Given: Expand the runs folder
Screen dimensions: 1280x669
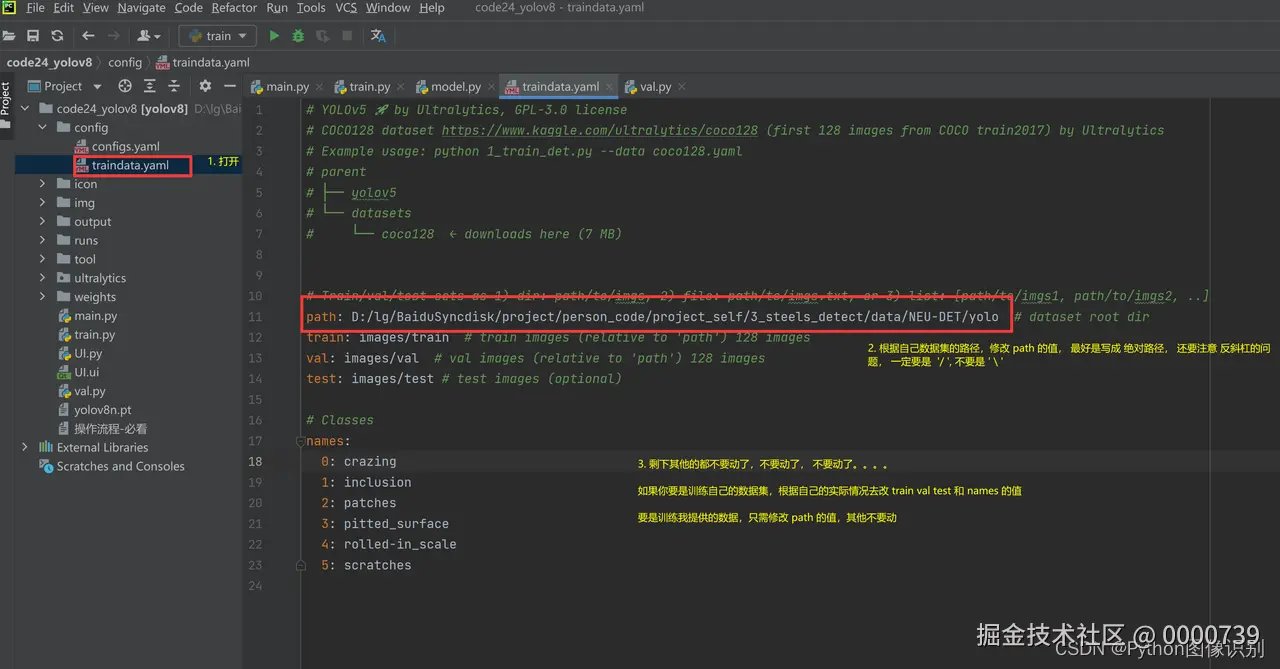Looking at the screenshot, I should point(43,240).
